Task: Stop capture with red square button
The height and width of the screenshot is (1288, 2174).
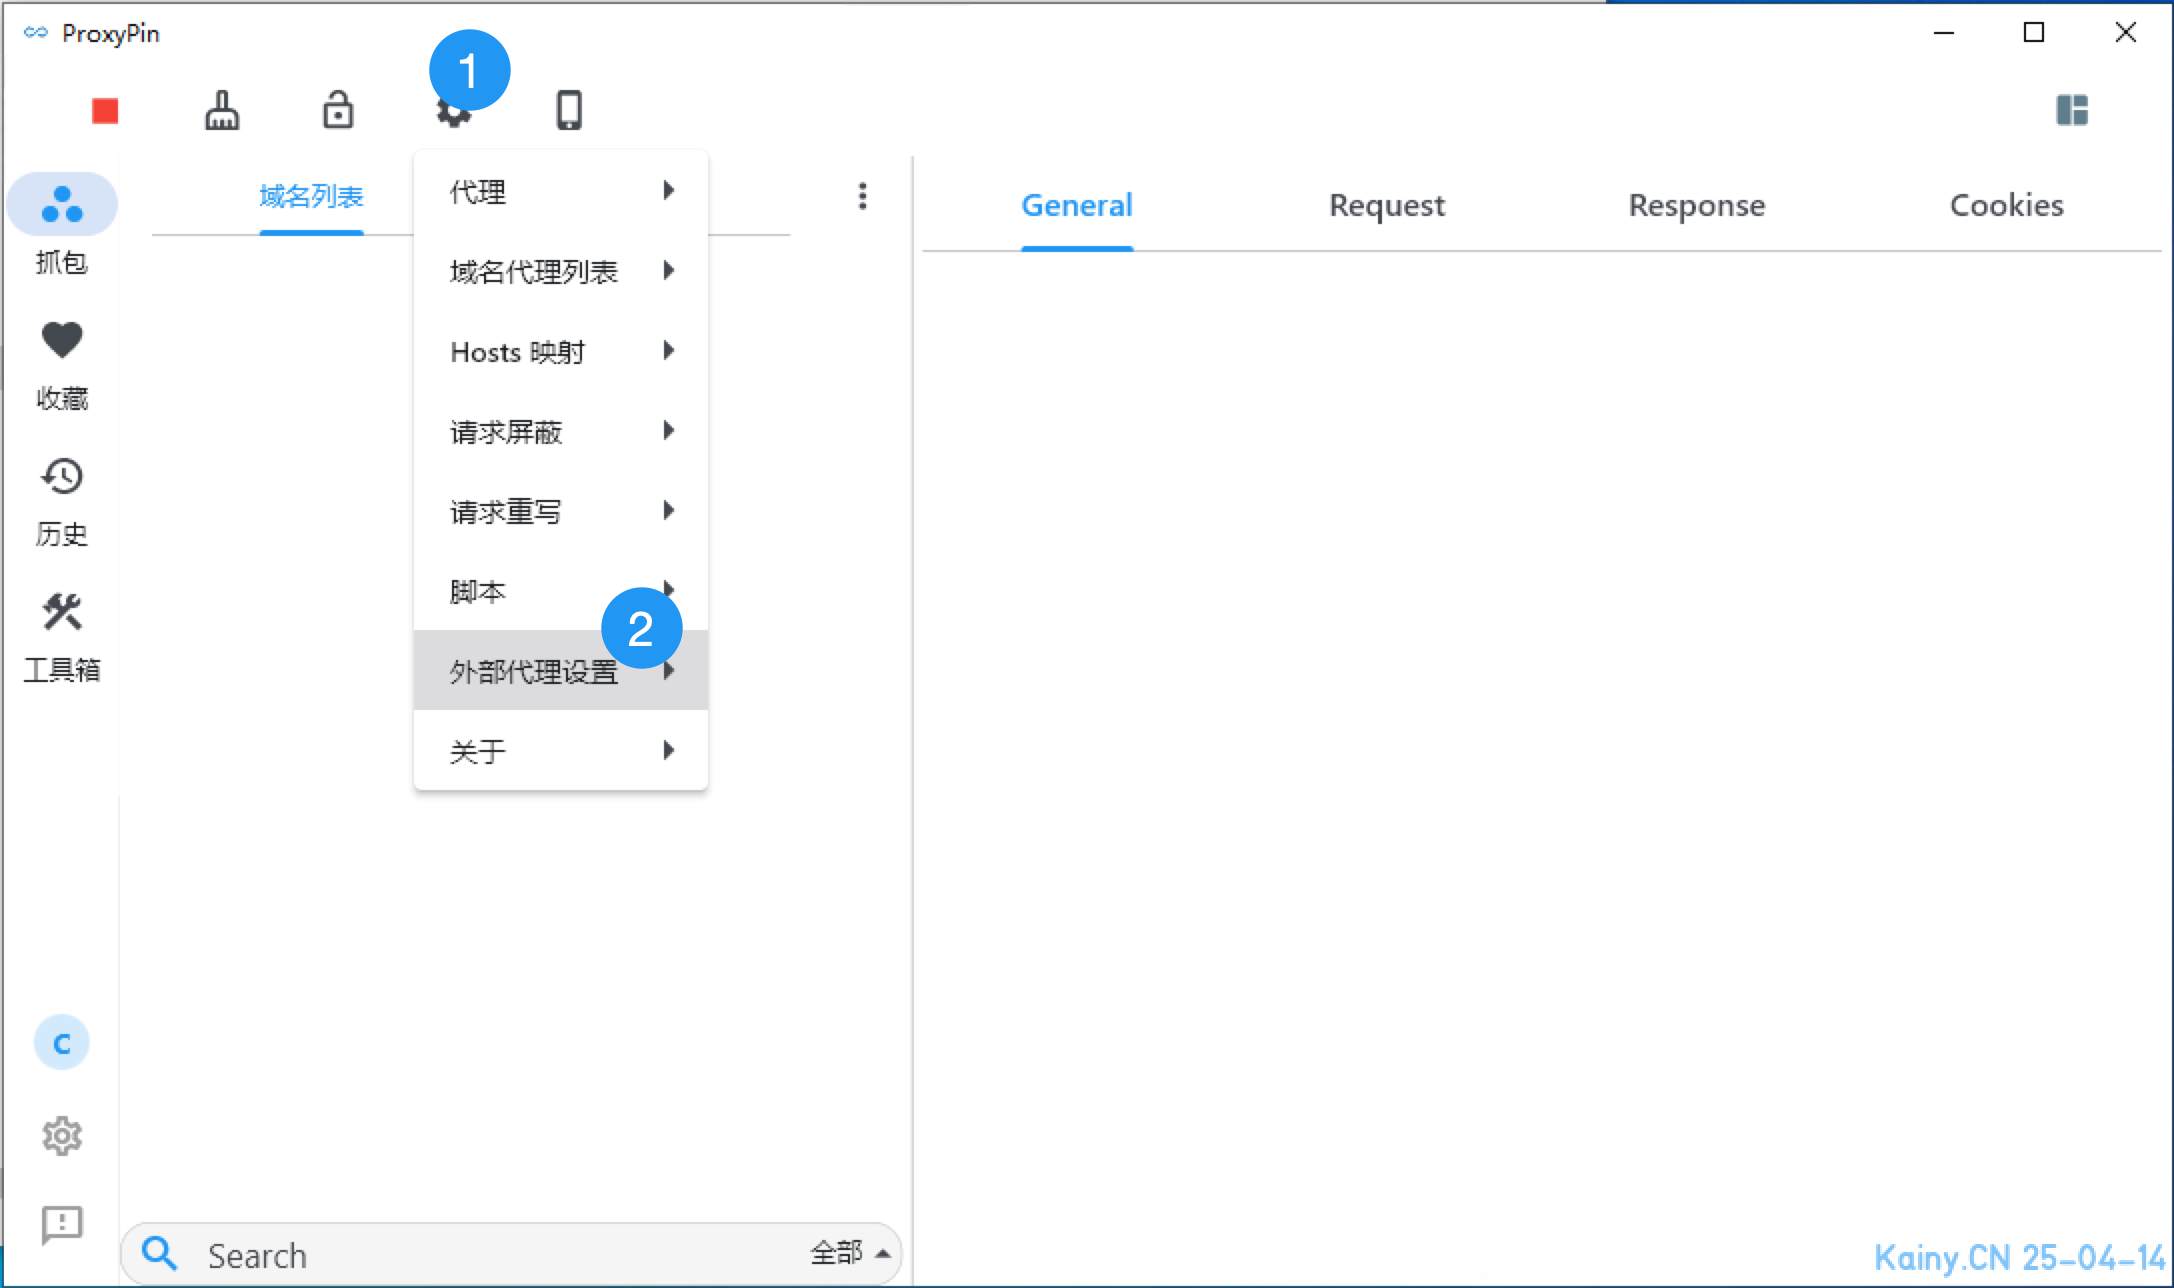Action: 105,110
